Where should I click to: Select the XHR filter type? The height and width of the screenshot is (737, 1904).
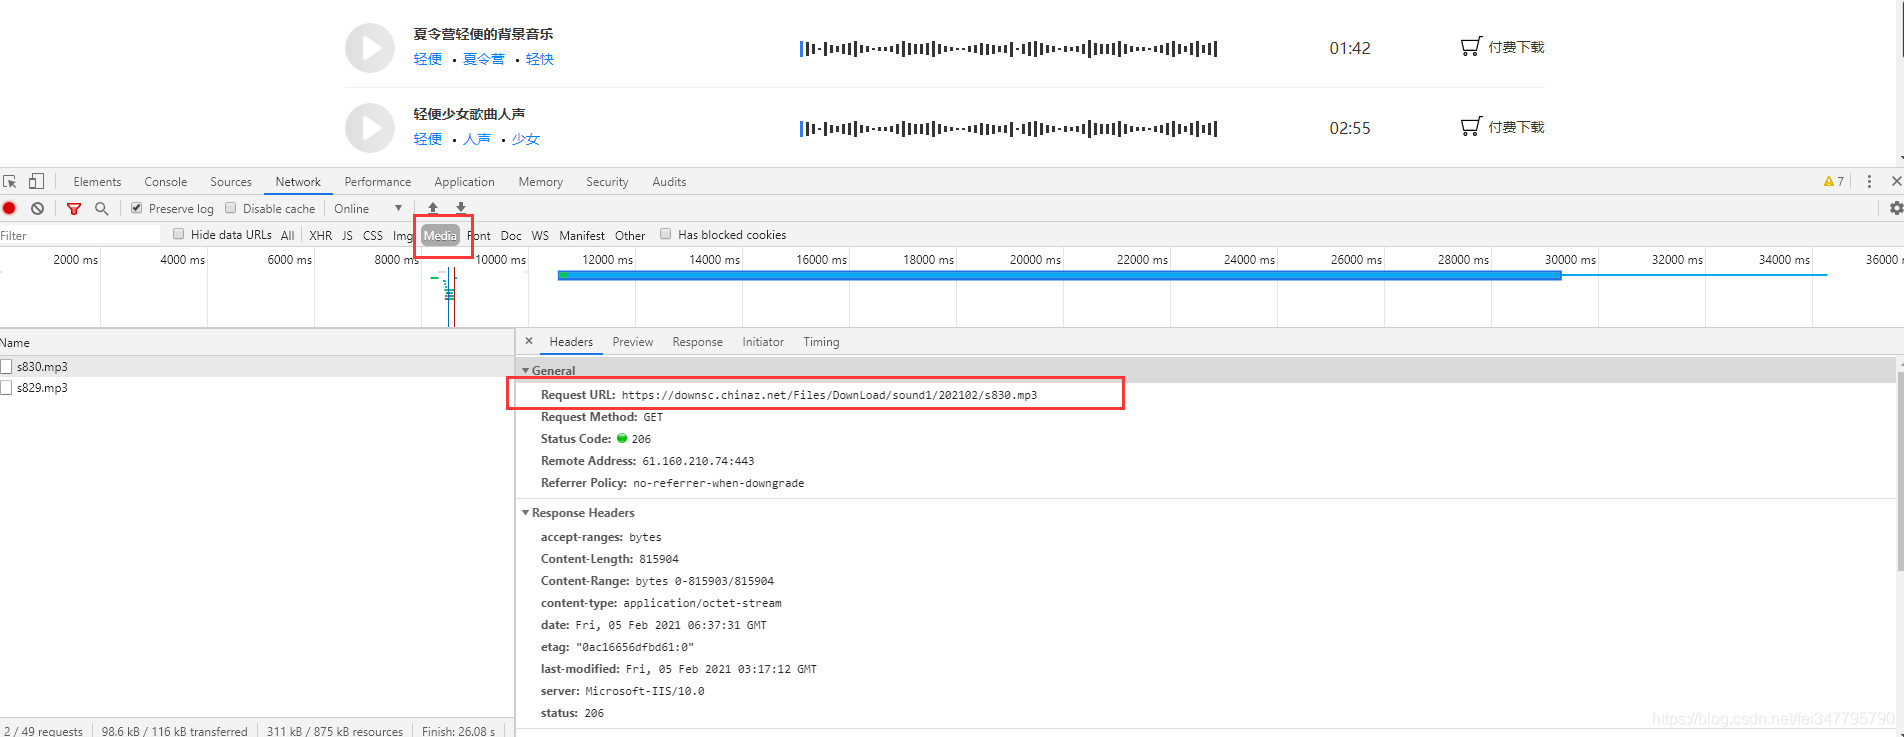click(320, 235)
